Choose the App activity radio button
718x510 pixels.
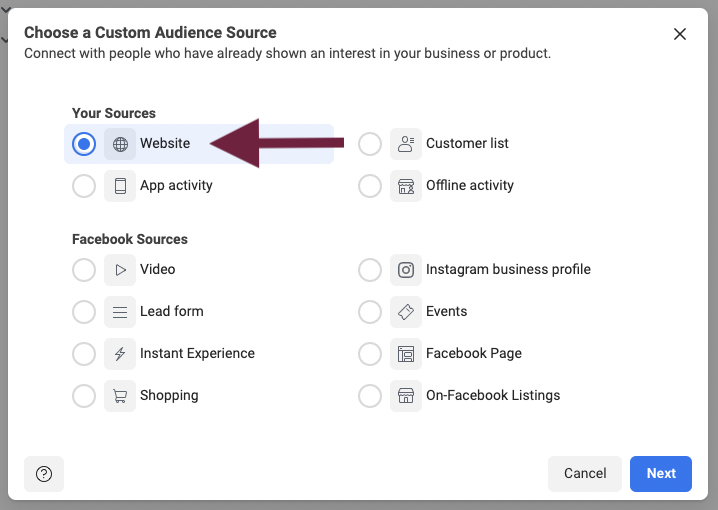[84, 186]
